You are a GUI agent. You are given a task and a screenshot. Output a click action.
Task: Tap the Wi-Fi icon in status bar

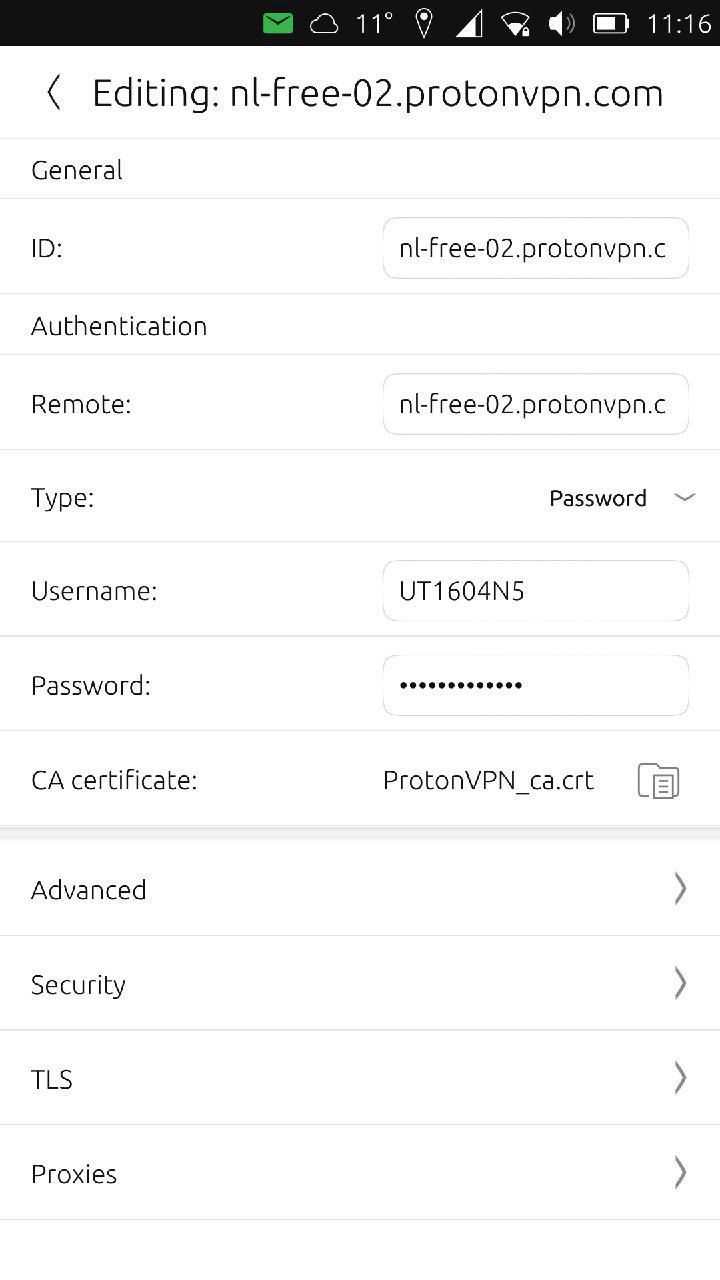(515, 23)
